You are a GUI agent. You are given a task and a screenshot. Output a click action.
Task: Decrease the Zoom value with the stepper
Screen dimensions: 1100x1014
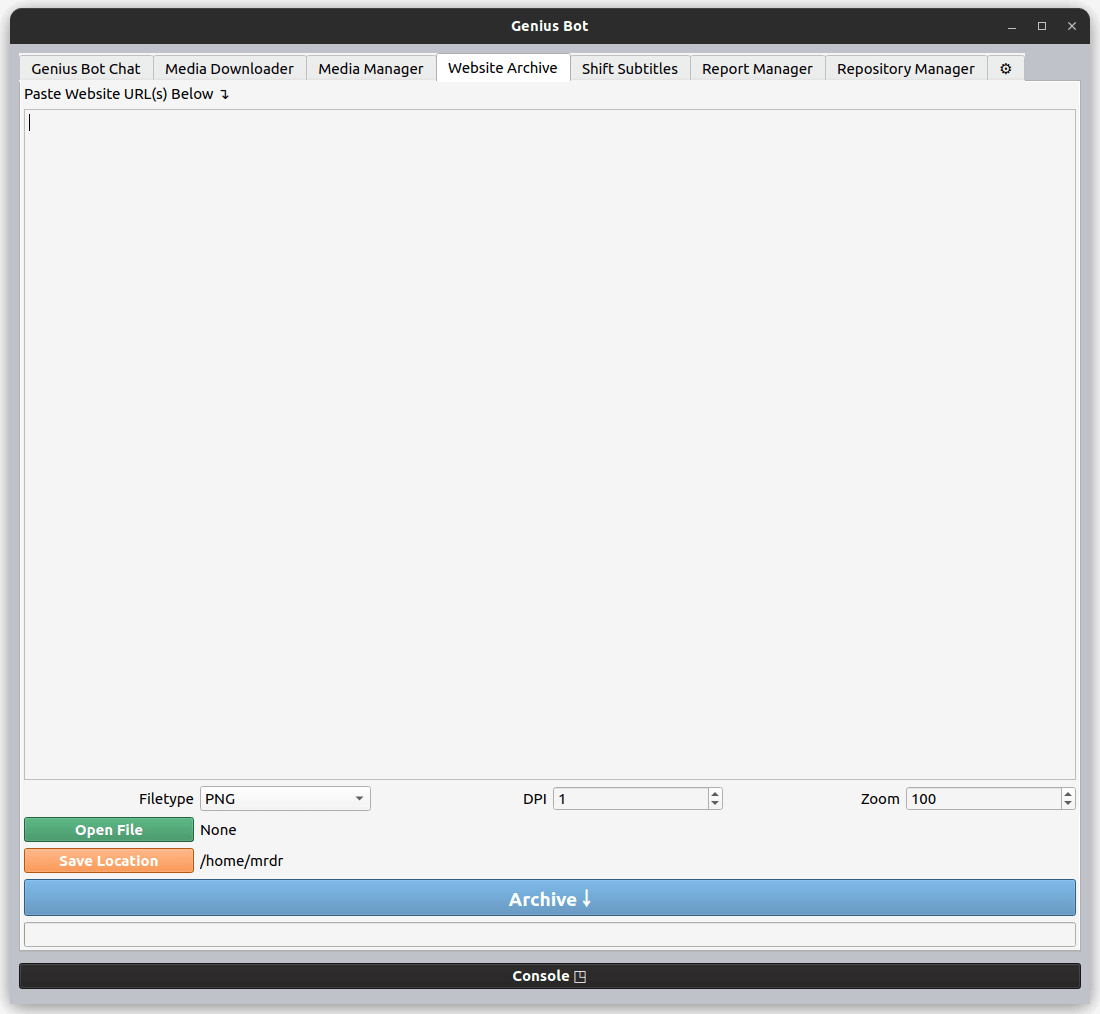[1067, 804]
